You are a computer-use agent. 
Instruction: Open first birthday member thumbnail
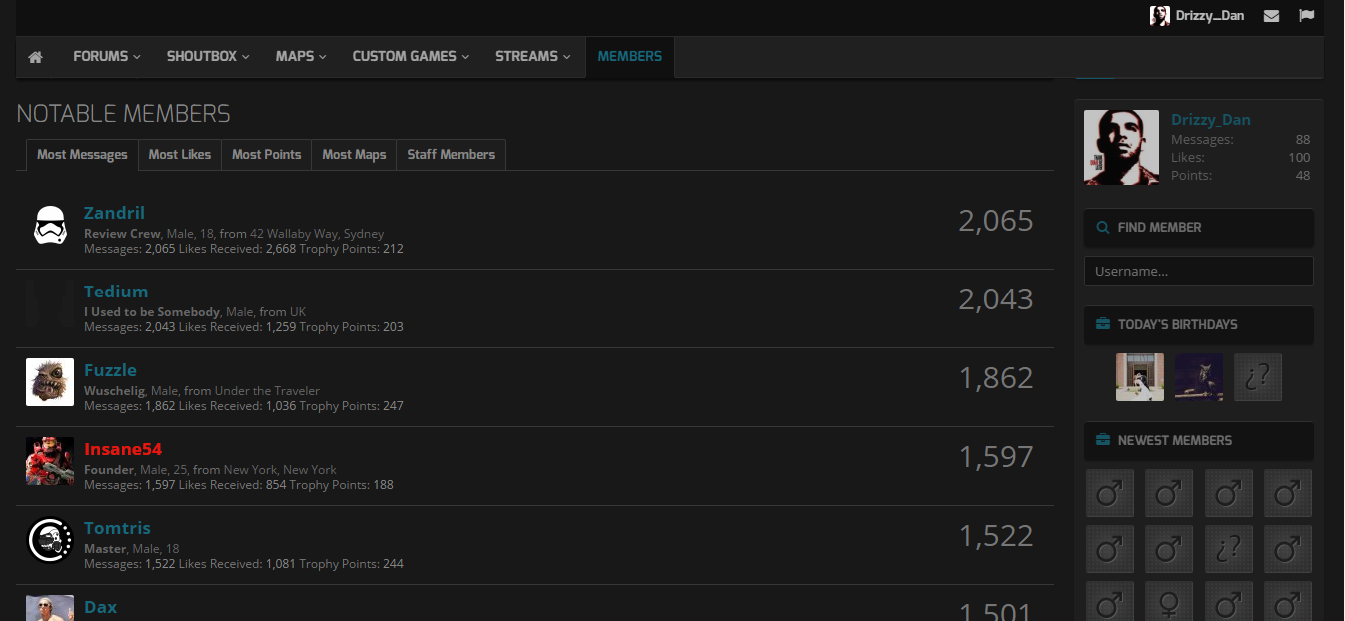point(1140,377)
